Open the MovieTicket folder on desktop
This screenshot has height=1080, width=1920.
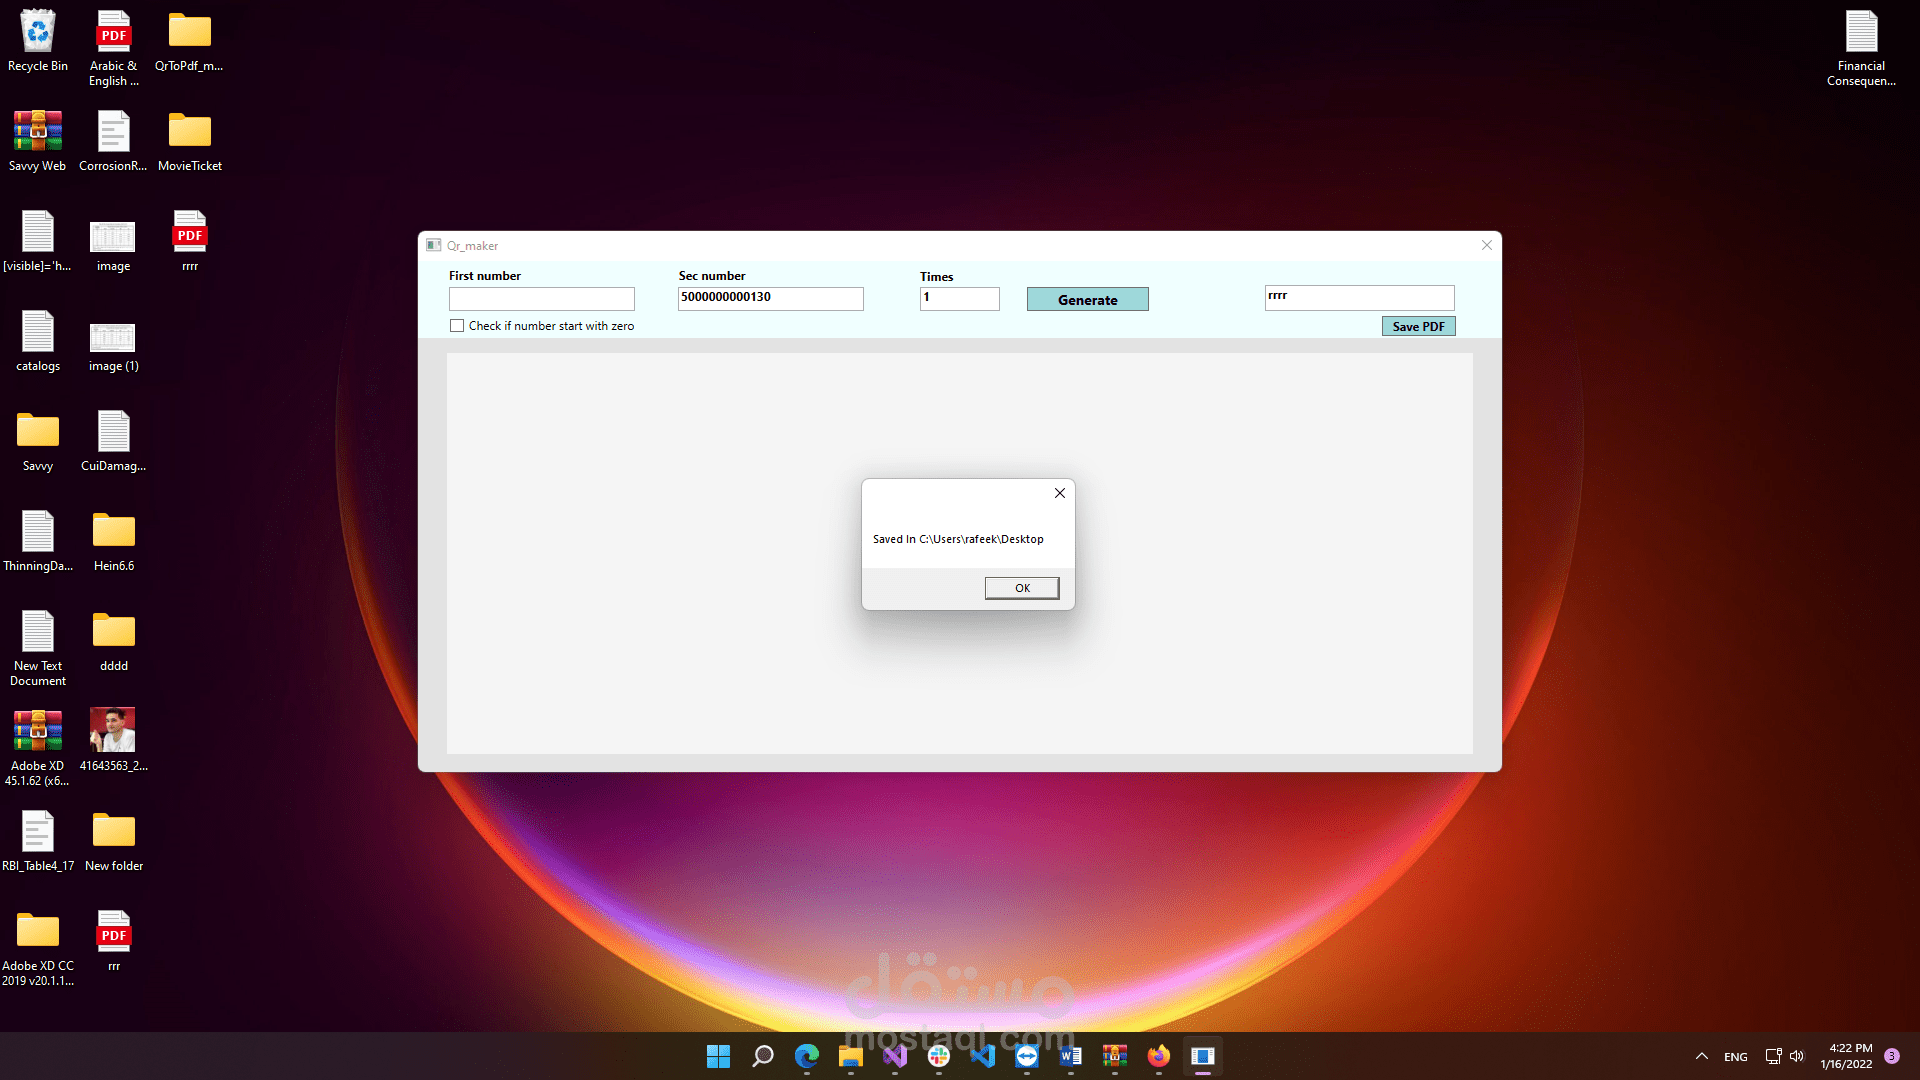click(x=190, y=142)
